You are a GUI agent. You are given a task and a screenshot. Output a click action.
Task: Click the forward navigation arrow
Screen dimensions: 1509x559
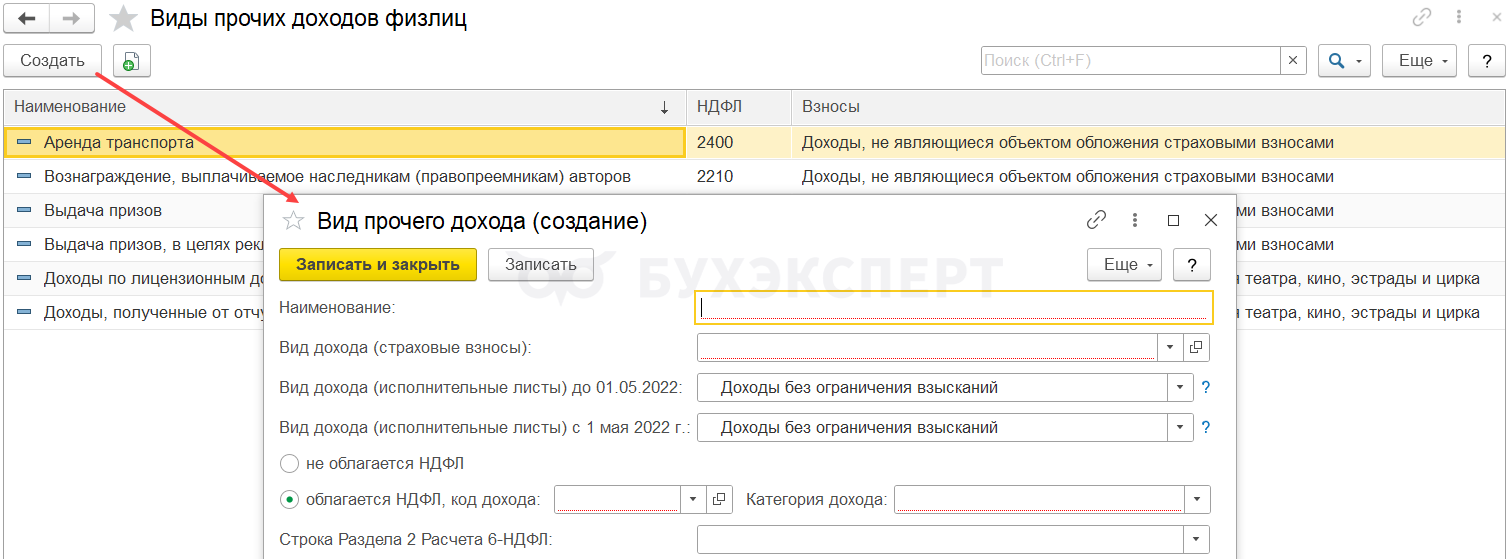coord(71,19)
